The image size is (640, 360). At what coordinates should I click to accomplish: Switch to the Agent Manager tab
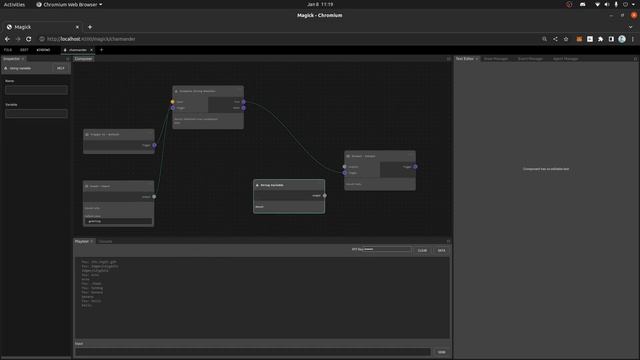566,59
